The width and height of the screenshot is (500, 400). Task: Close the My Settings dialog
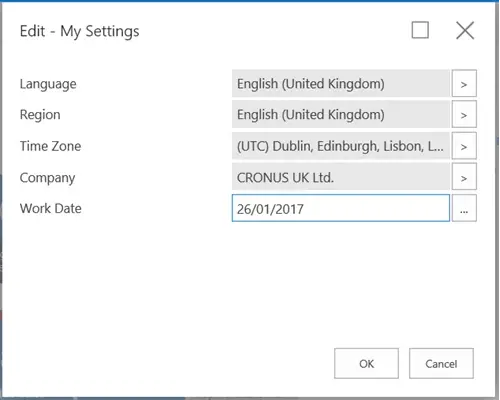(465, 30)
